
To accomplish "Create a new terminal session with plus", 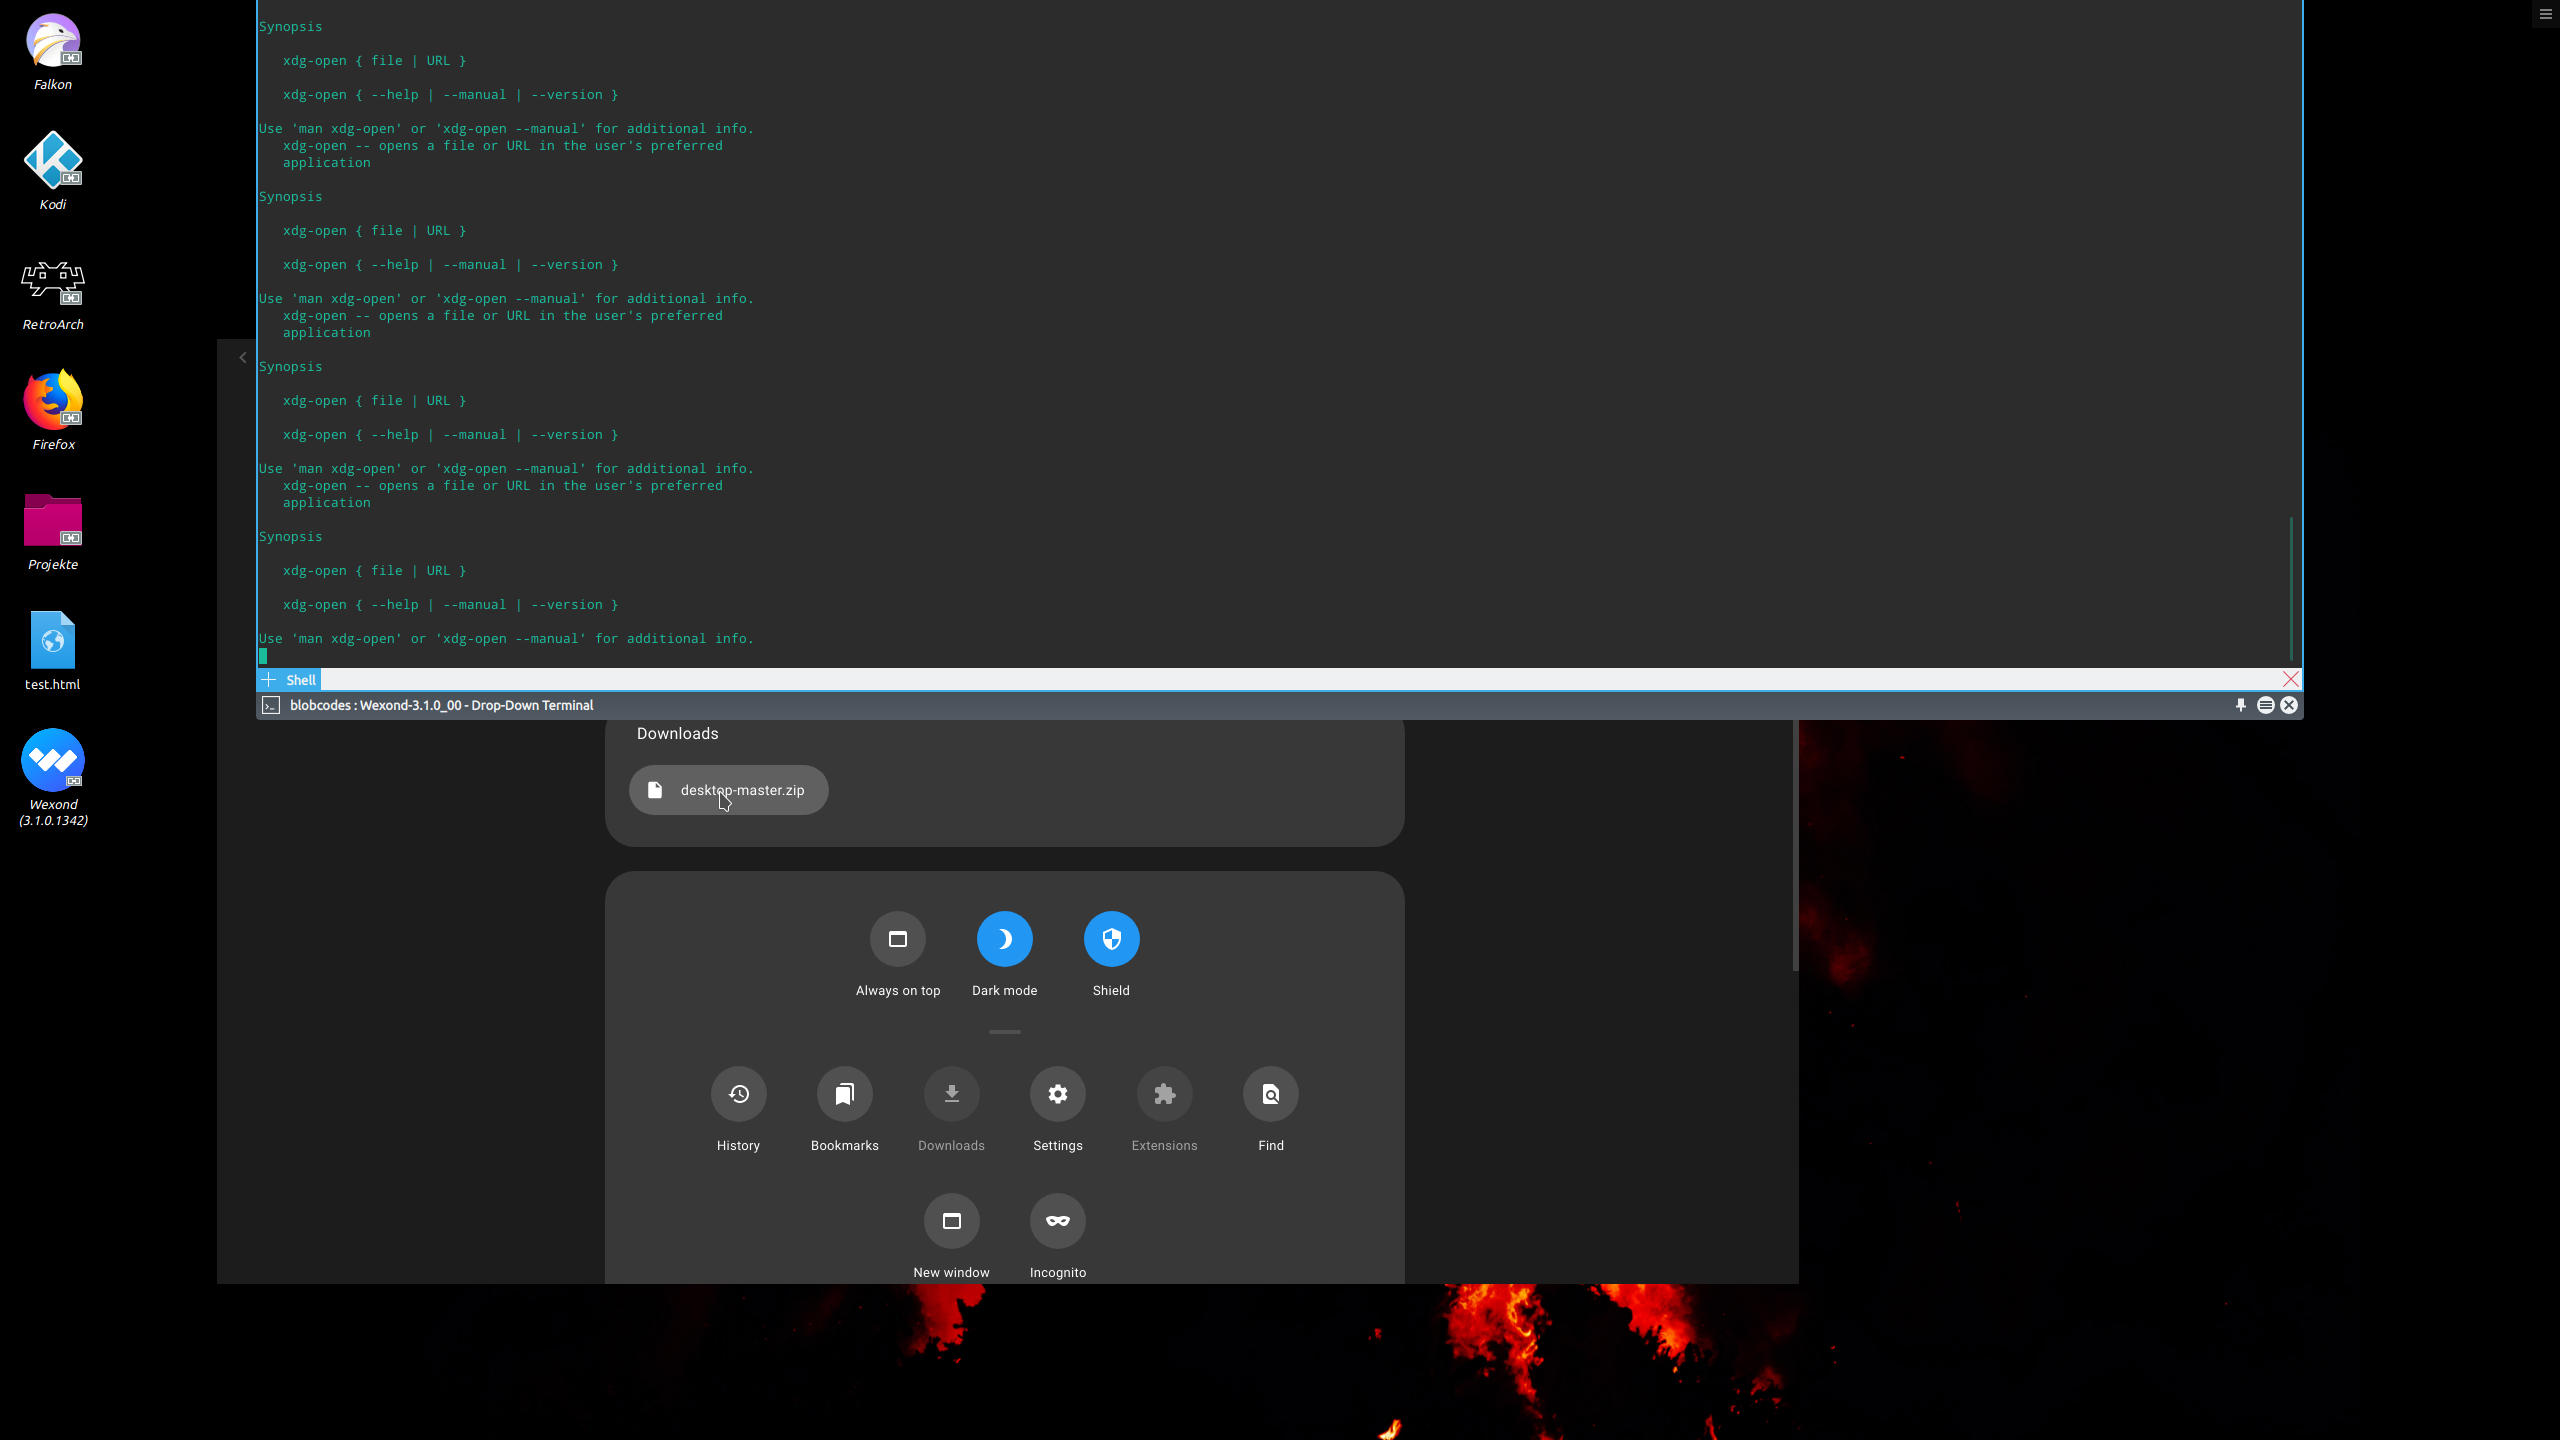I will [x=269, y=679].
